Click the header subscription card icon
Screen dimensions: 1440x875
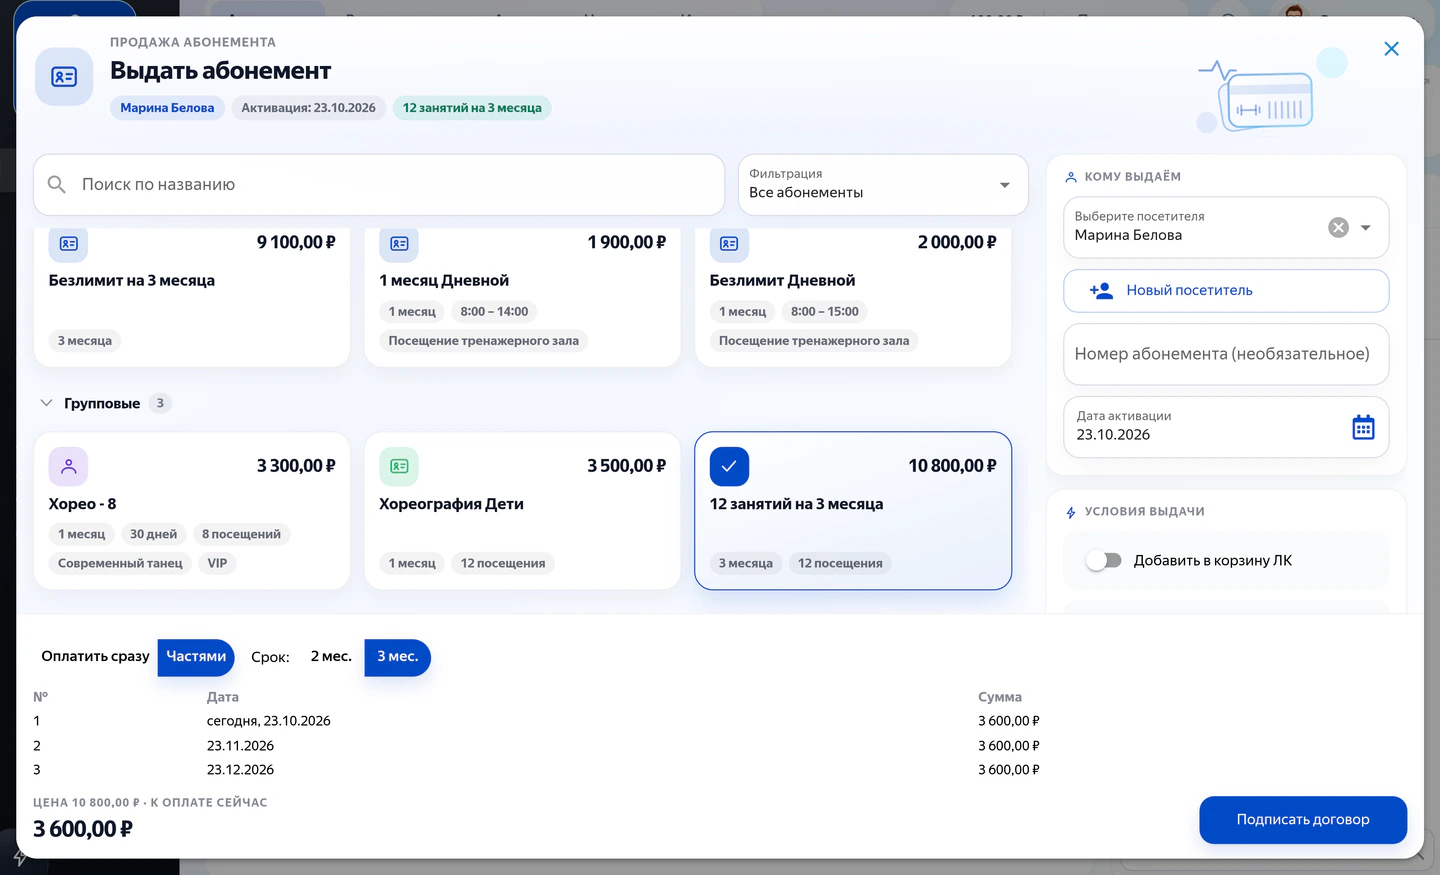tap(64, 77)
